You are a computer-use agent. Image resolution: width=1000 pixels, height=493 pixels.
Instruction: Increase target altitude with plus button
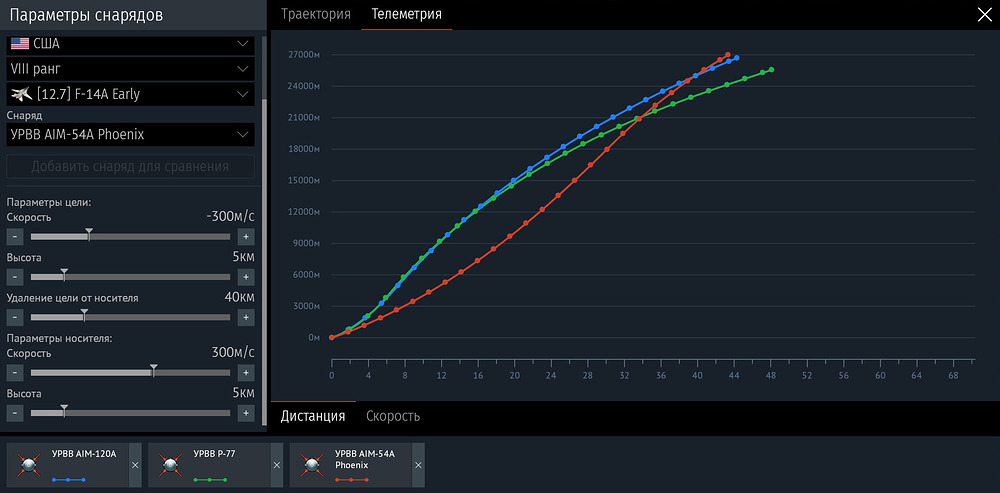point(246,277)
